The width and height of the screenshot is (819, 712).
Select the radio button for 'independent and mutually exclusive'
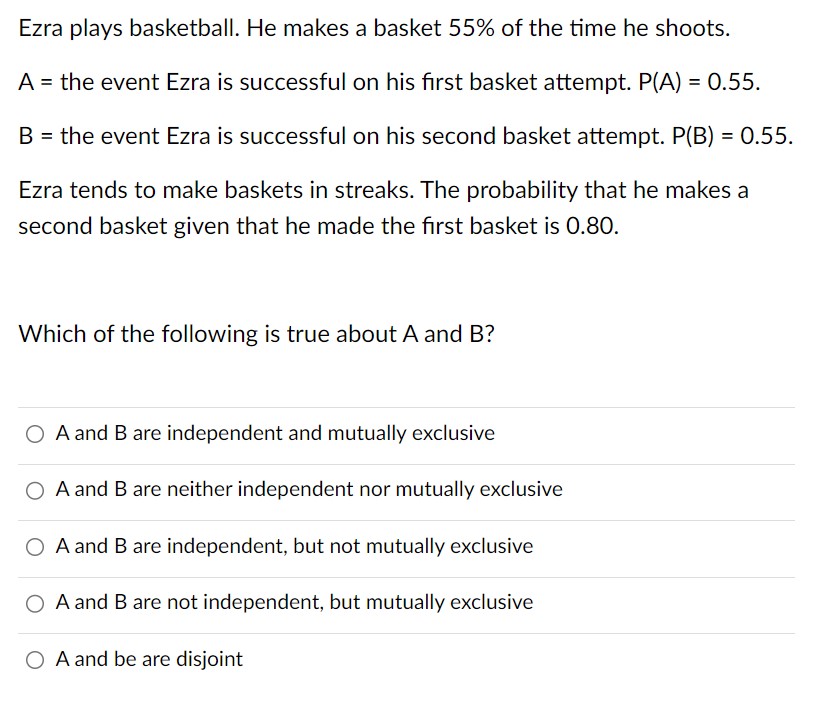(x=34, y=433)
